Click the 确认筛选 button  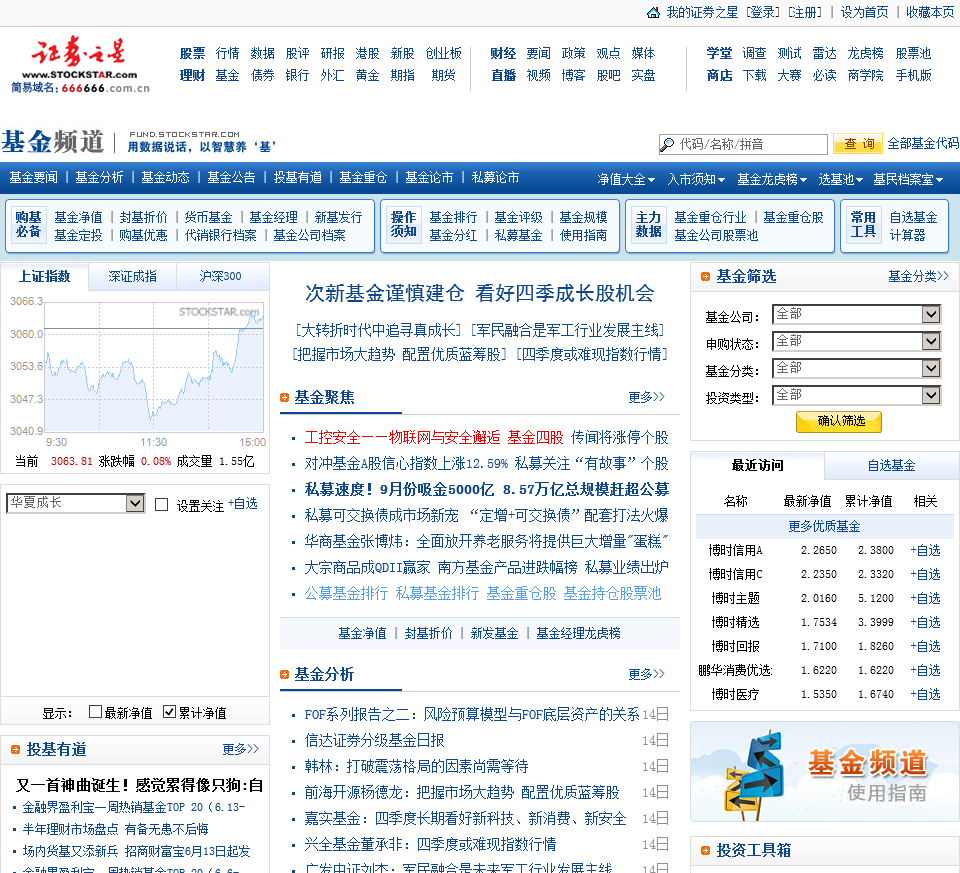click(x=839, y=421)
